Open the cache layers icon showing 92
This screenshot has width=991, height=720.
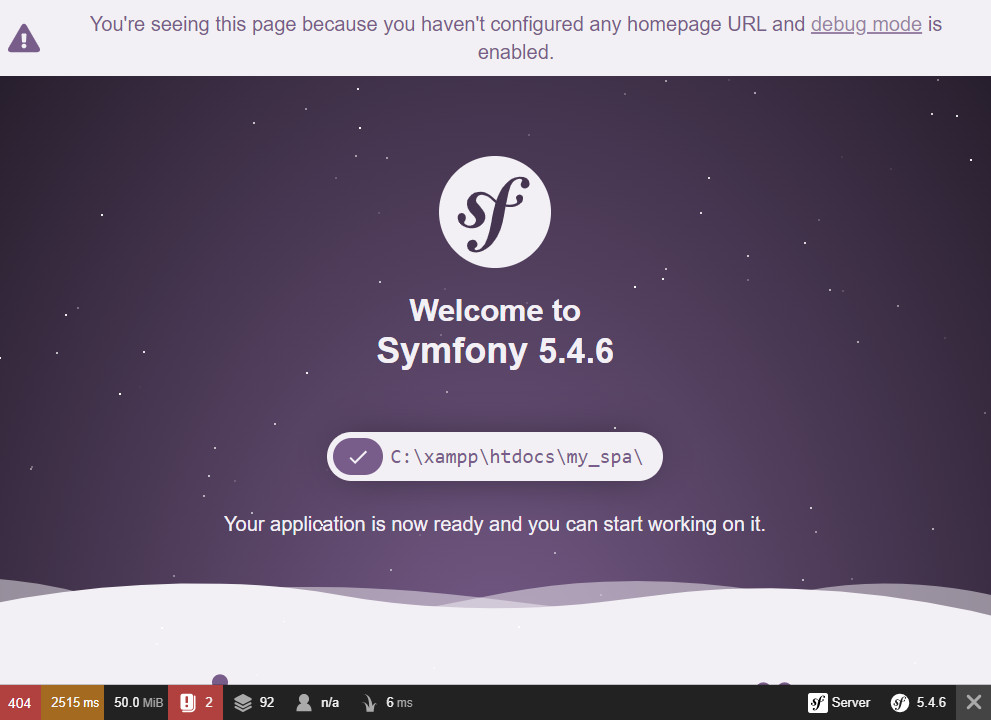pos(254,702)
